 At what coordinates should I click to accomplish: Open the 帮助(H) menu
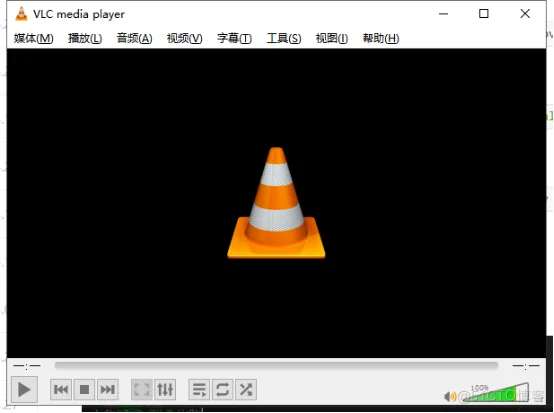click(x=381, y=38)
